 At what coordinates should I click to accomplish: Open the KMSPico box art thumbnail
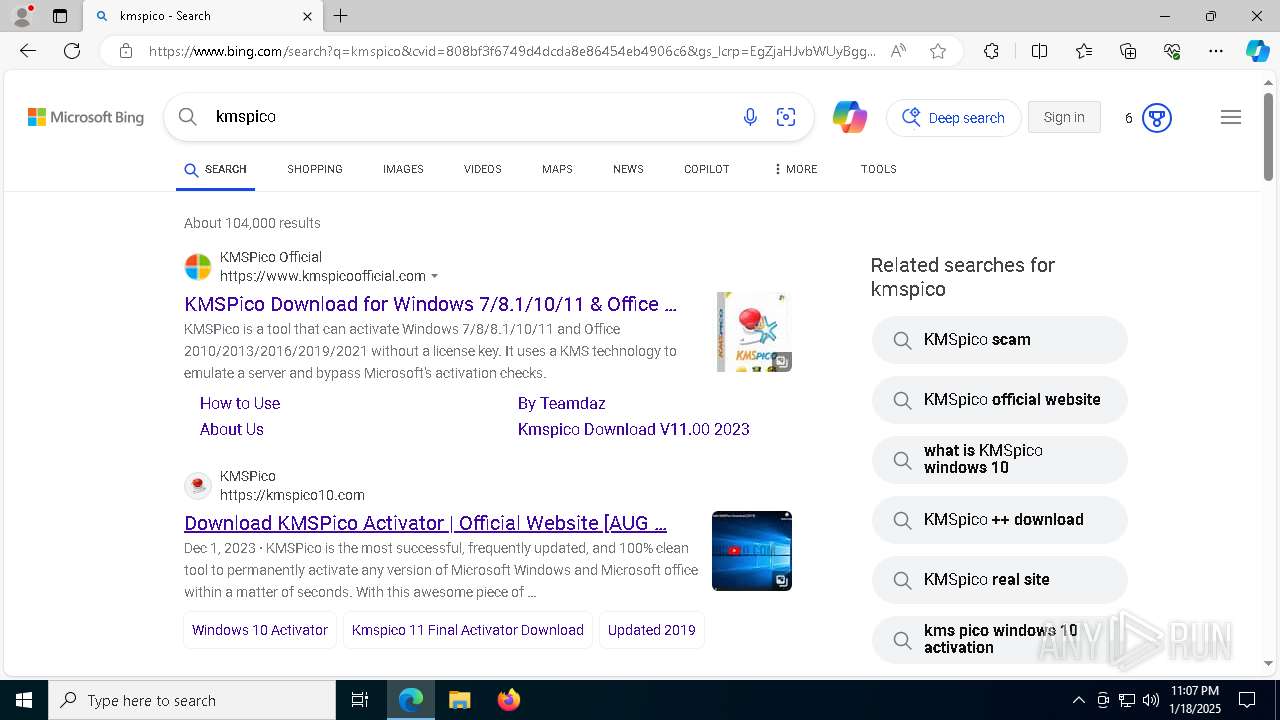coord(754,332)
